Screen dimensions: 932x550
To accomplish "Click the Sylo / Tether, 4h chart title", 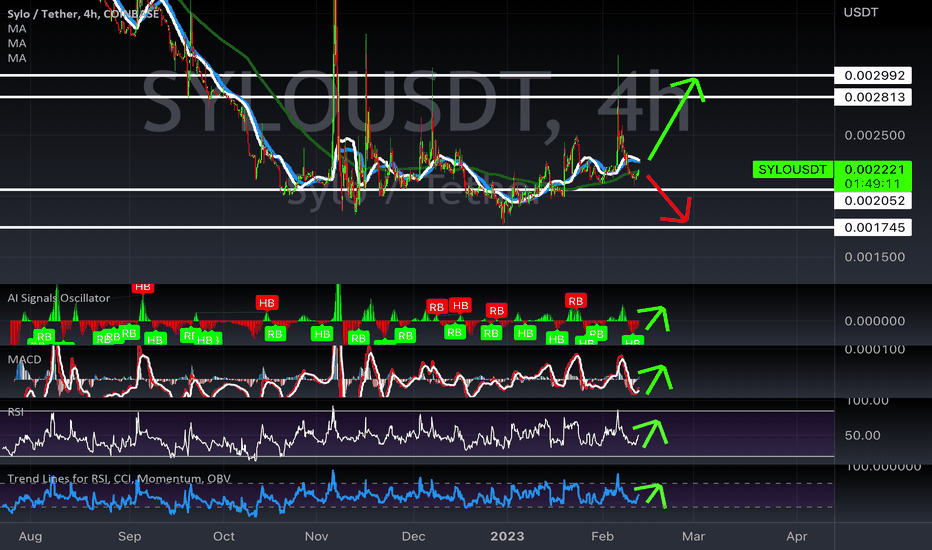I will coord(83,13).
